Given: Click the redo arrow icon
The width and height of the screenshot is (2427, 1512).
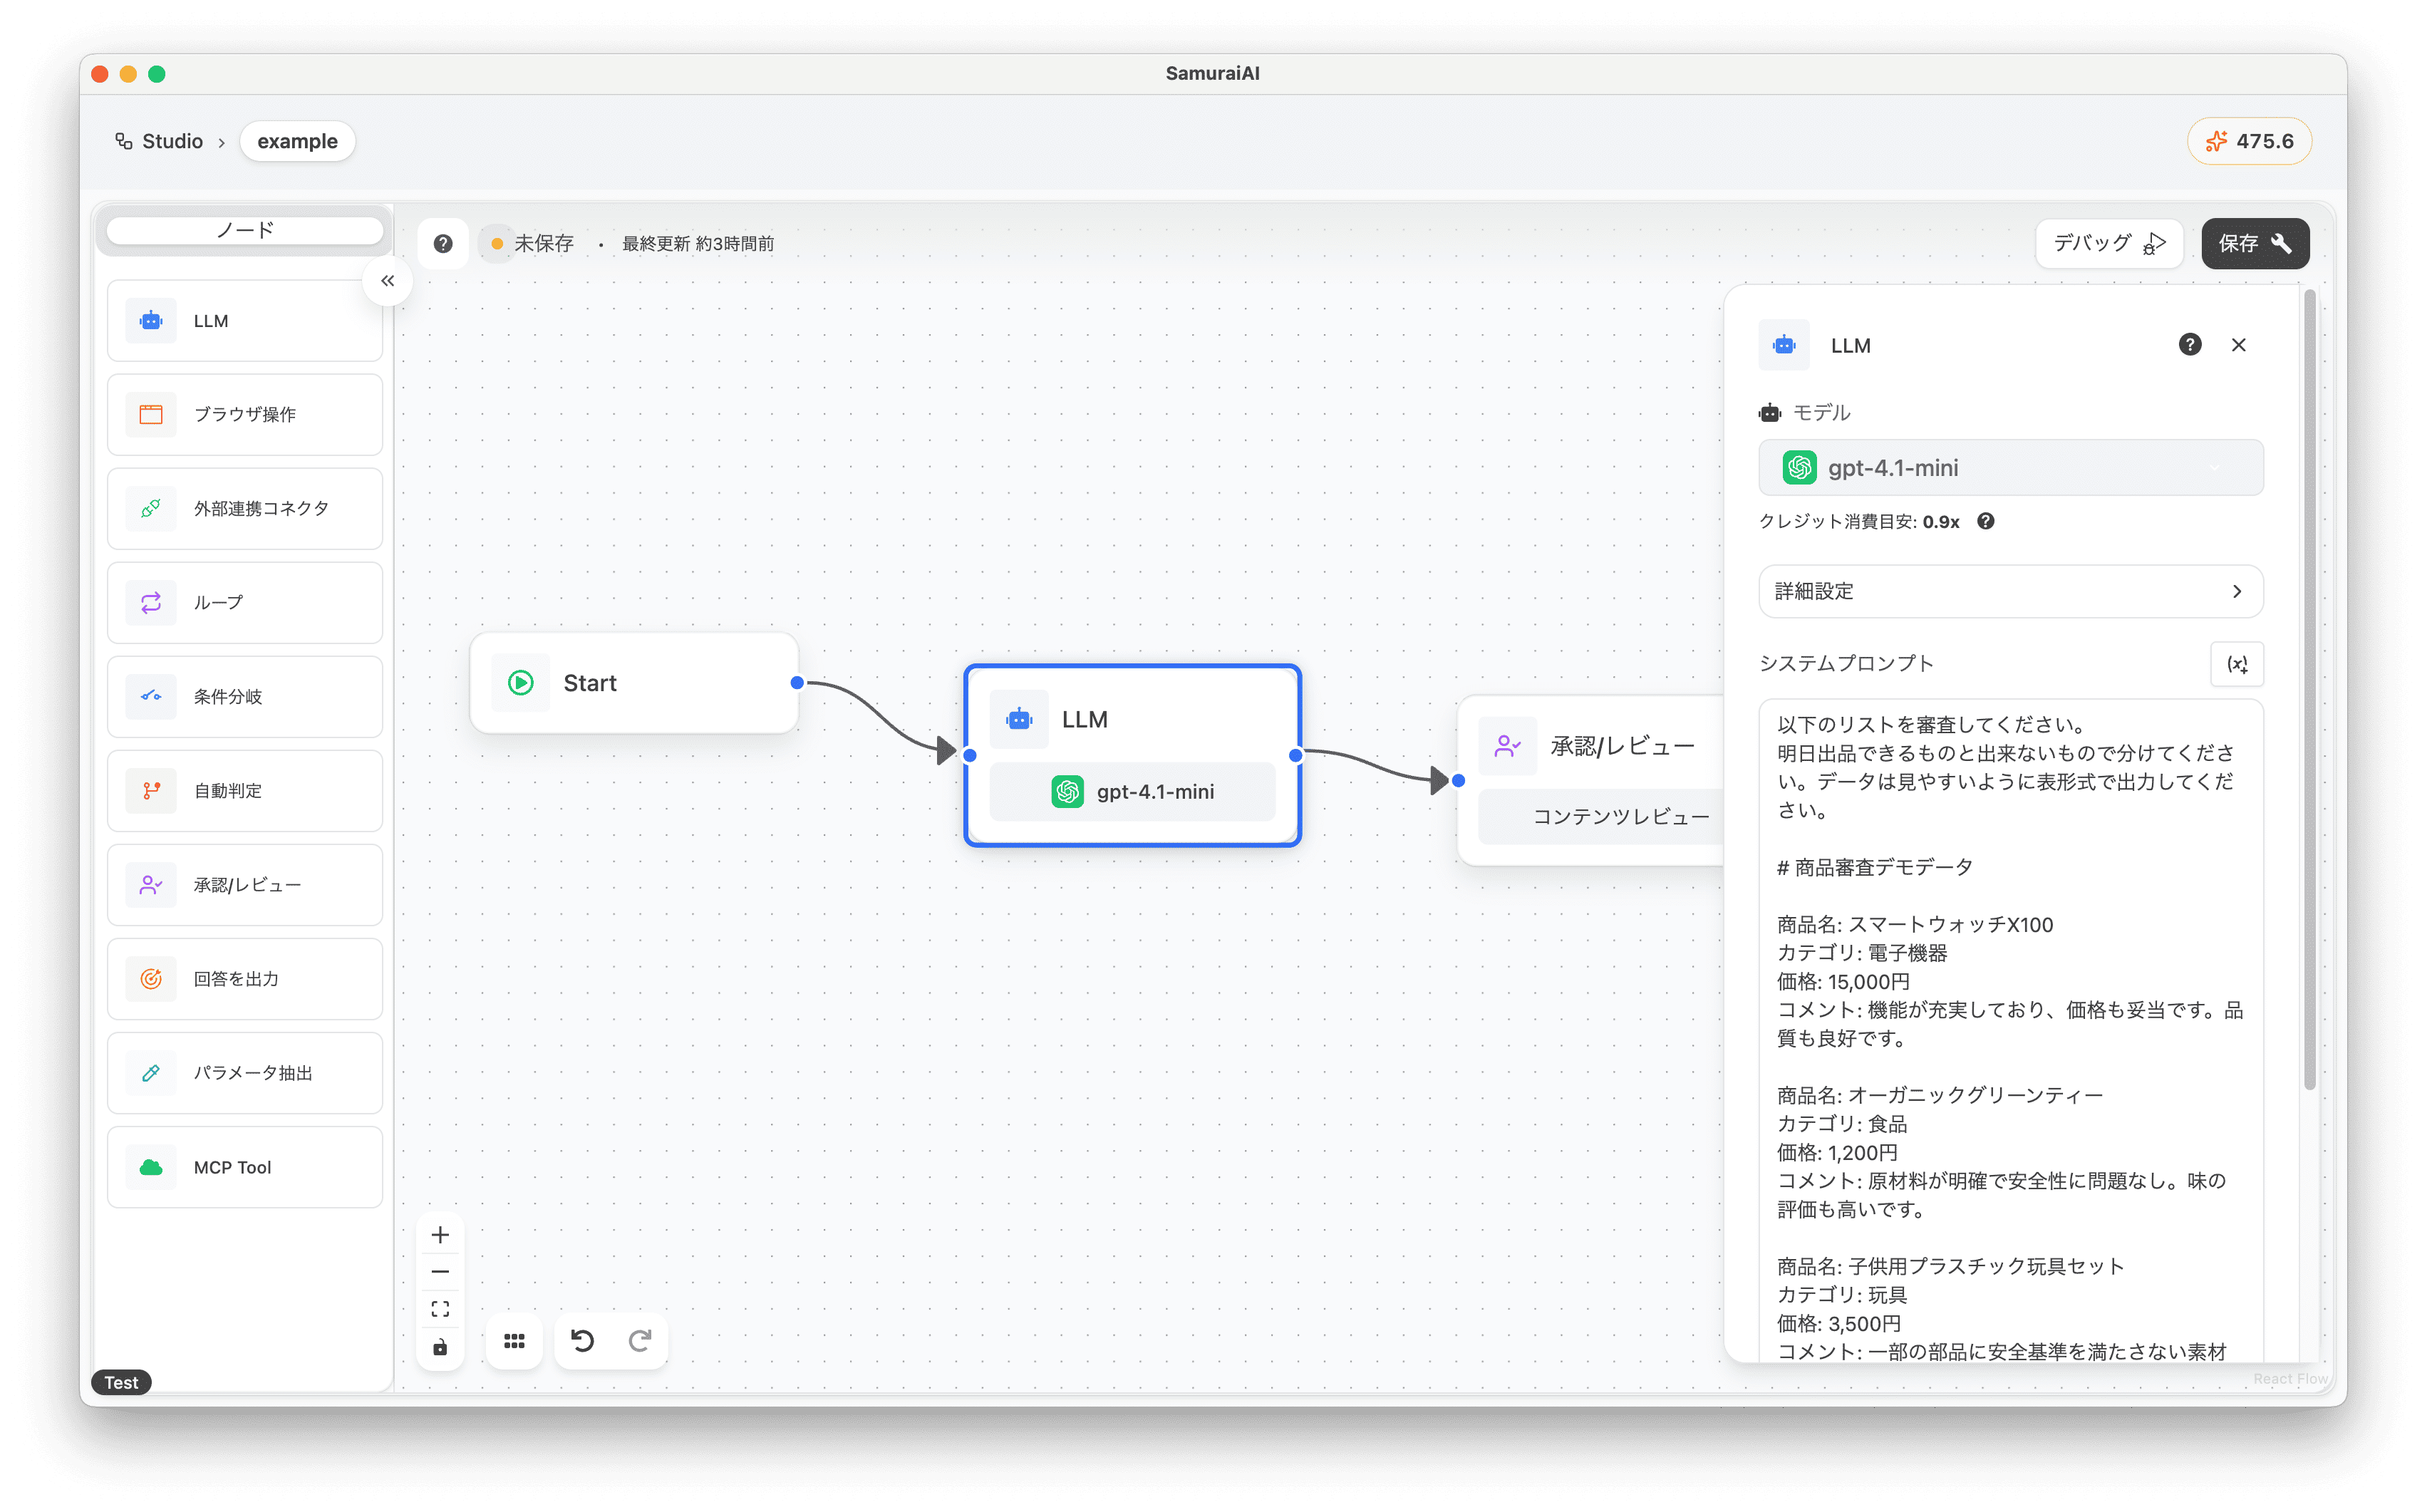Looking at the screenshot, I should click(640, 1340).
